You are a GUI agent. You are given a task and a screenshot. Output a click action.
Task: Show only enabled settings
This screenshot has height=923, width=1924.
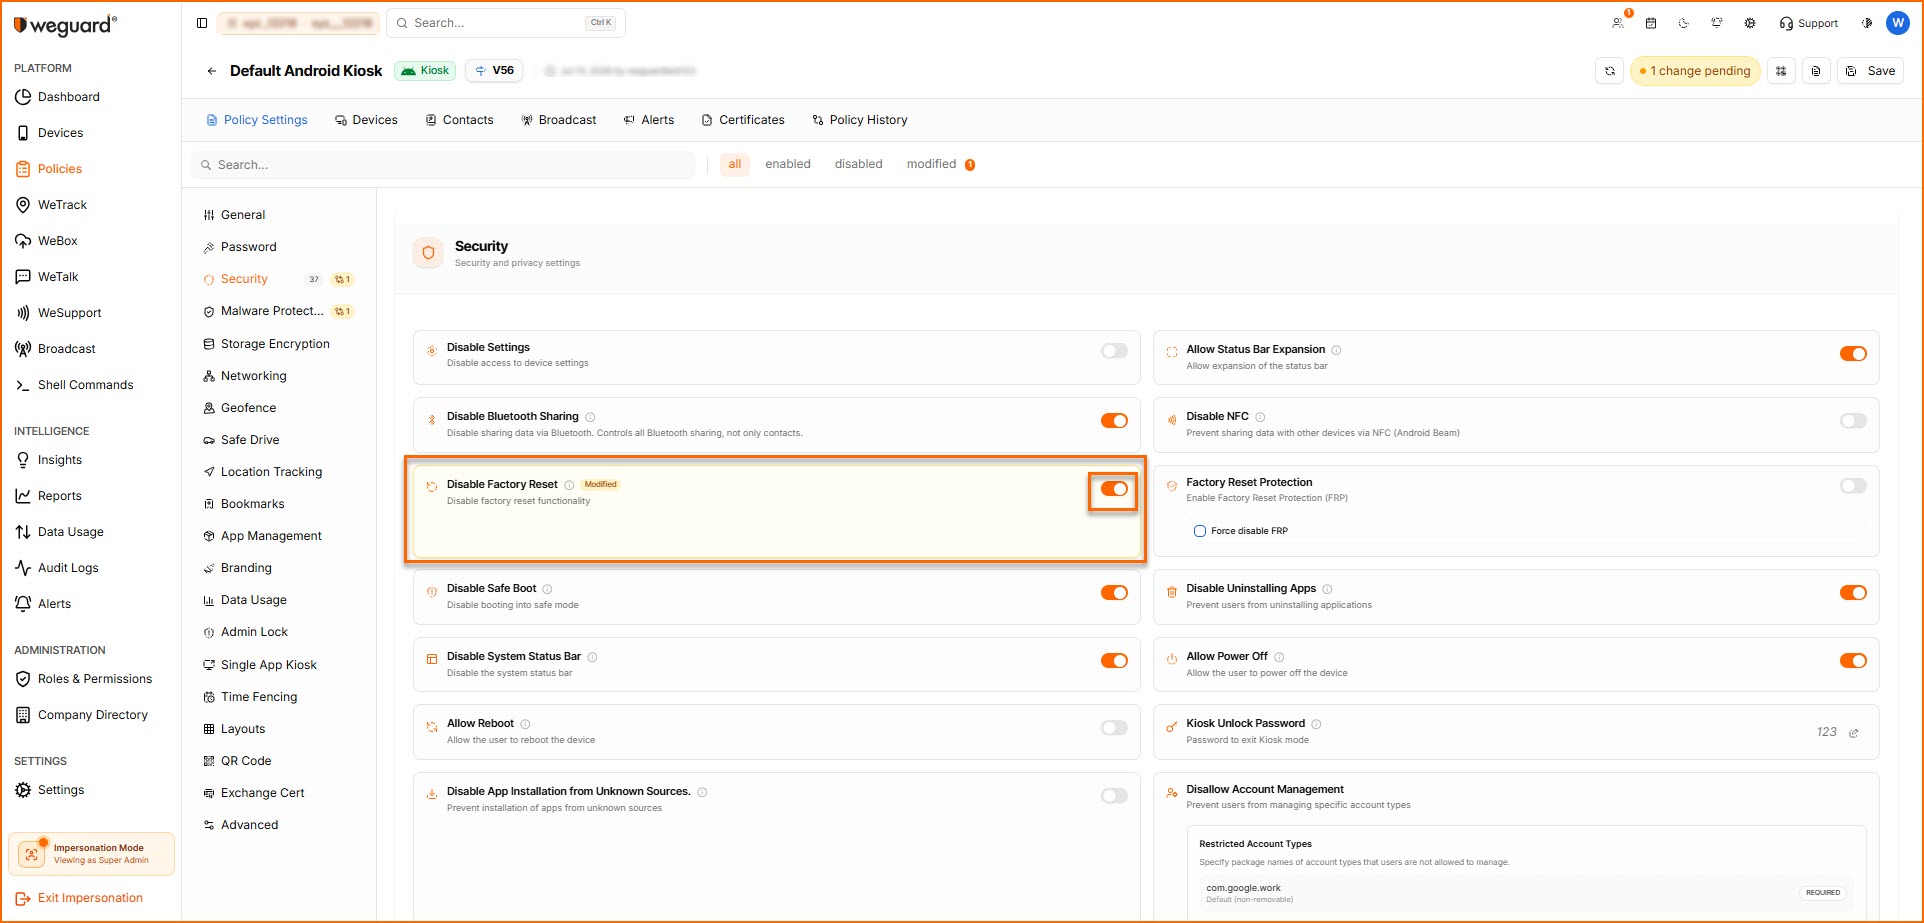point(788,164)
